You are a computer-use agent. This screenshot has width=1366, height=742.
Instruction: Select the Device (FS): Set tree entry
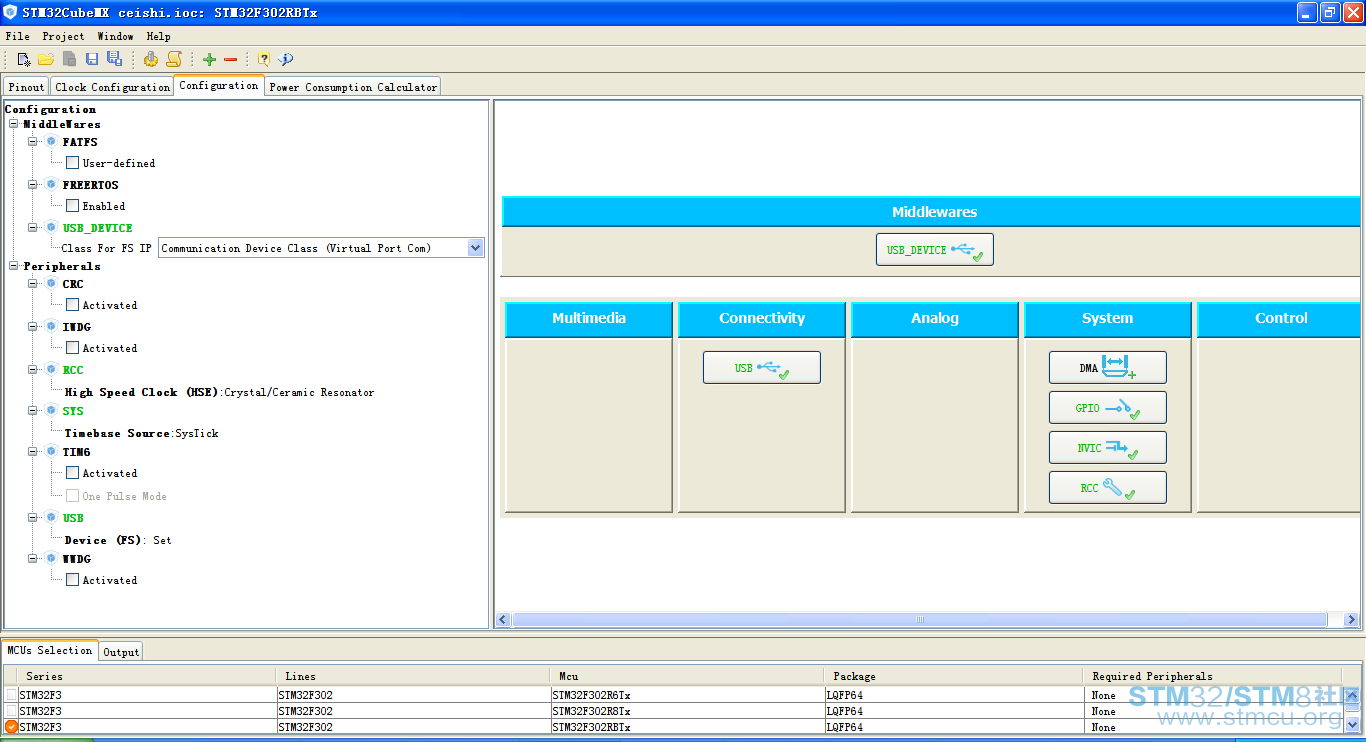point(118,540)
